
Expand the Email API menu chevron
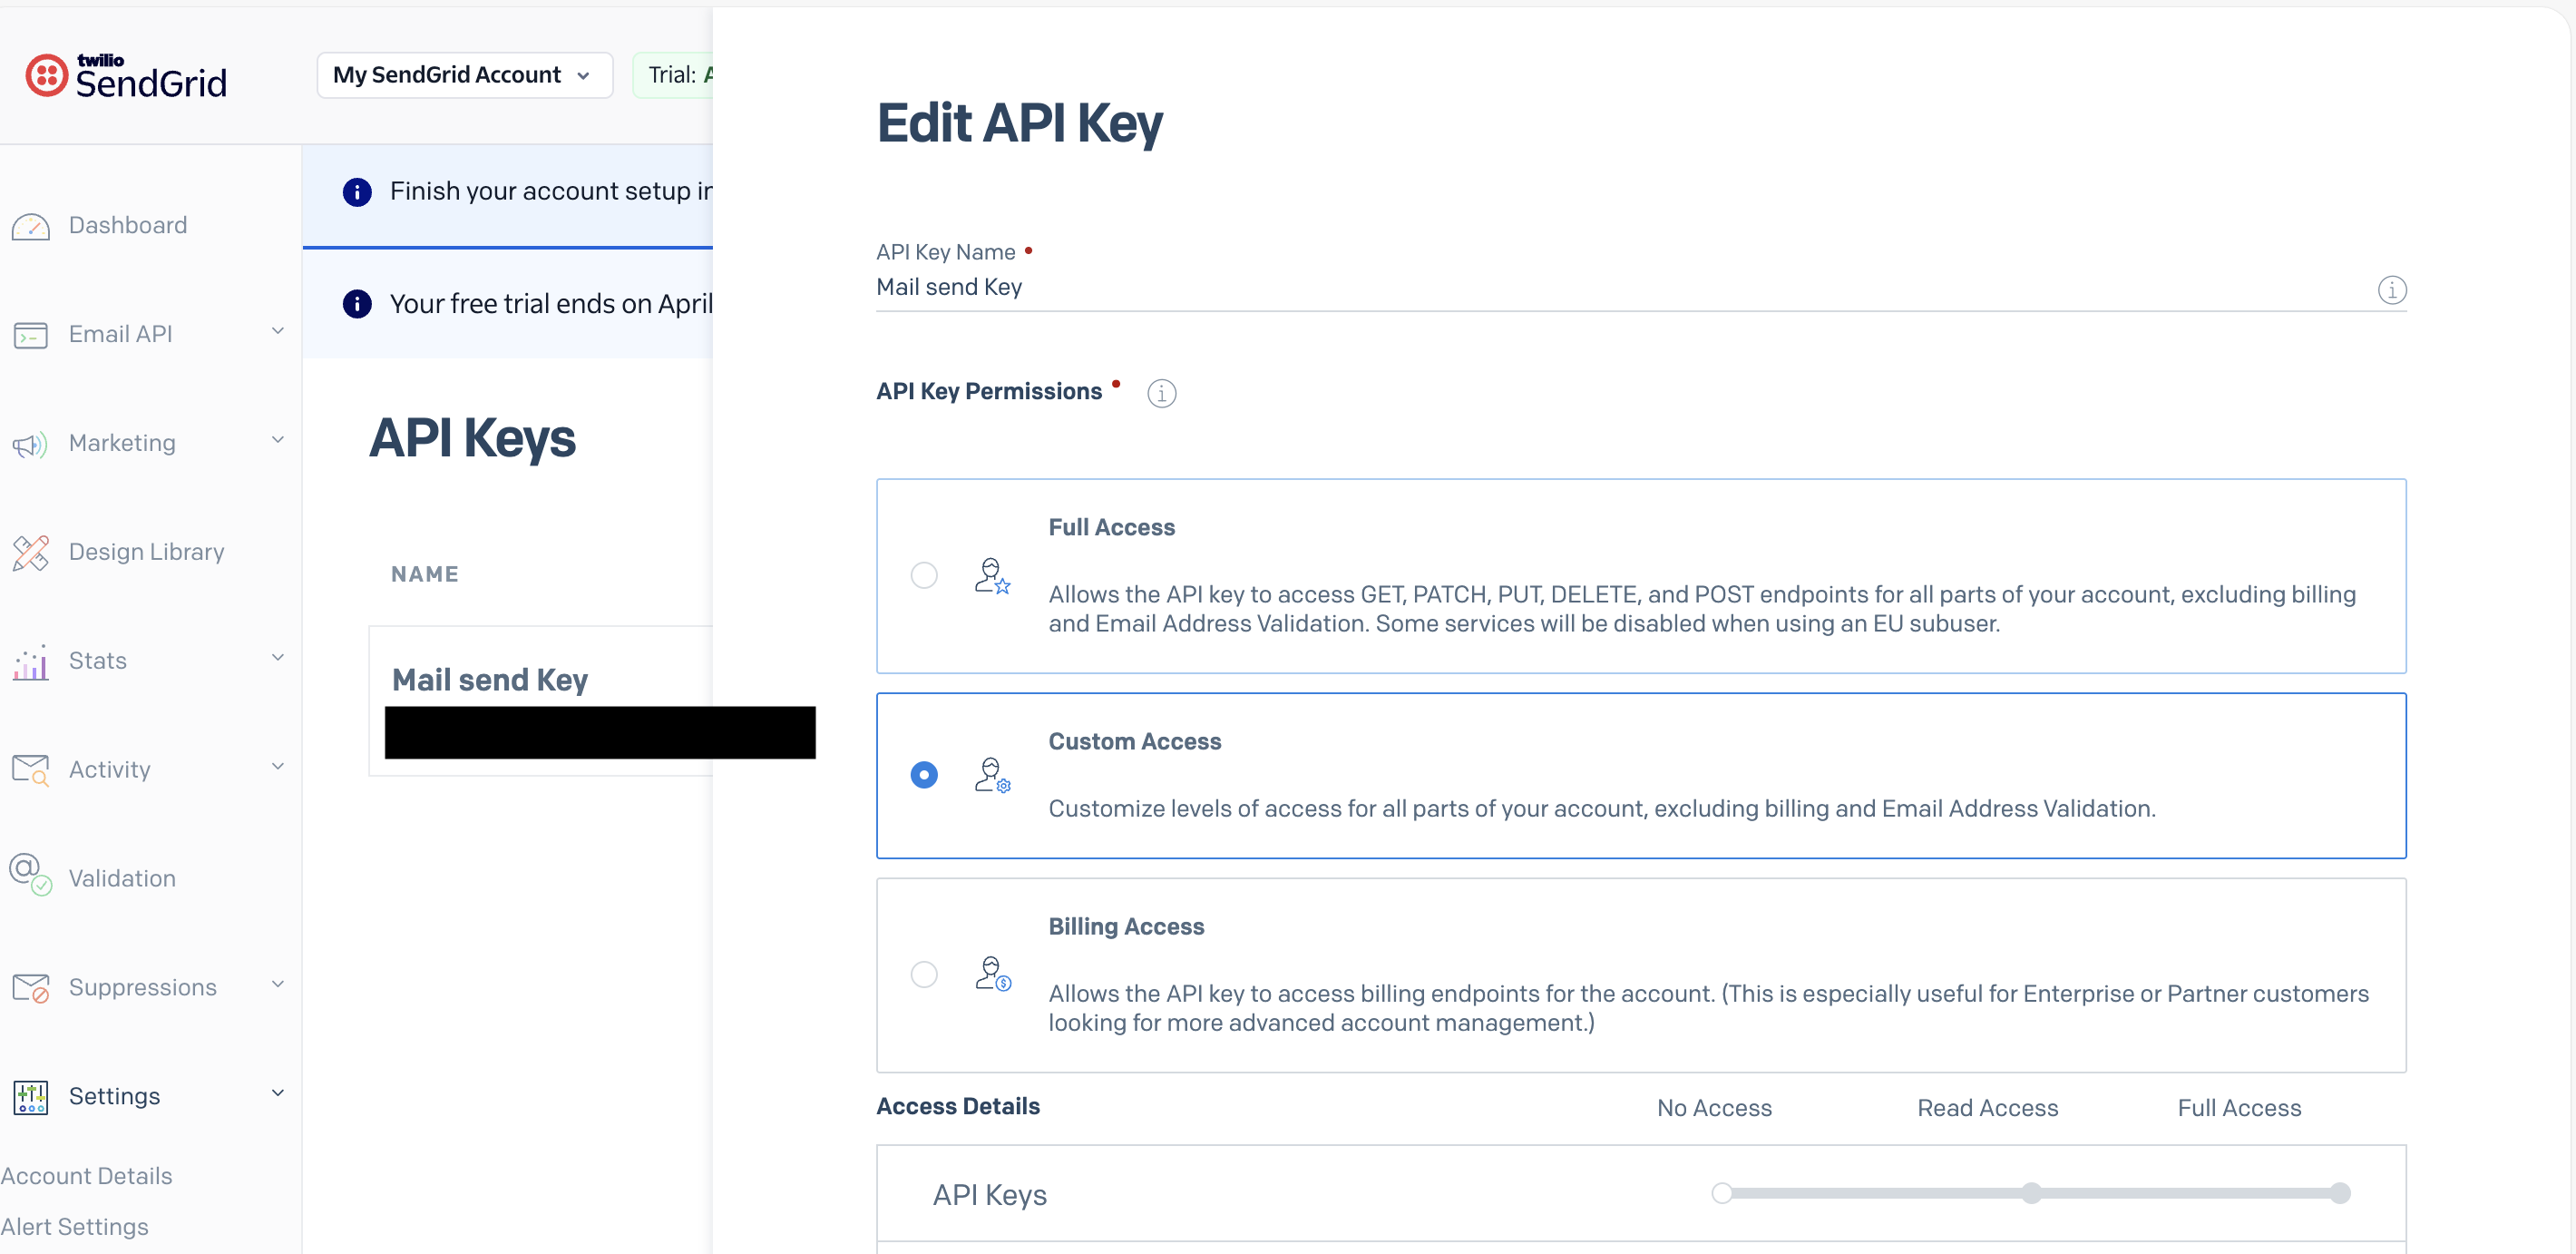277,332
